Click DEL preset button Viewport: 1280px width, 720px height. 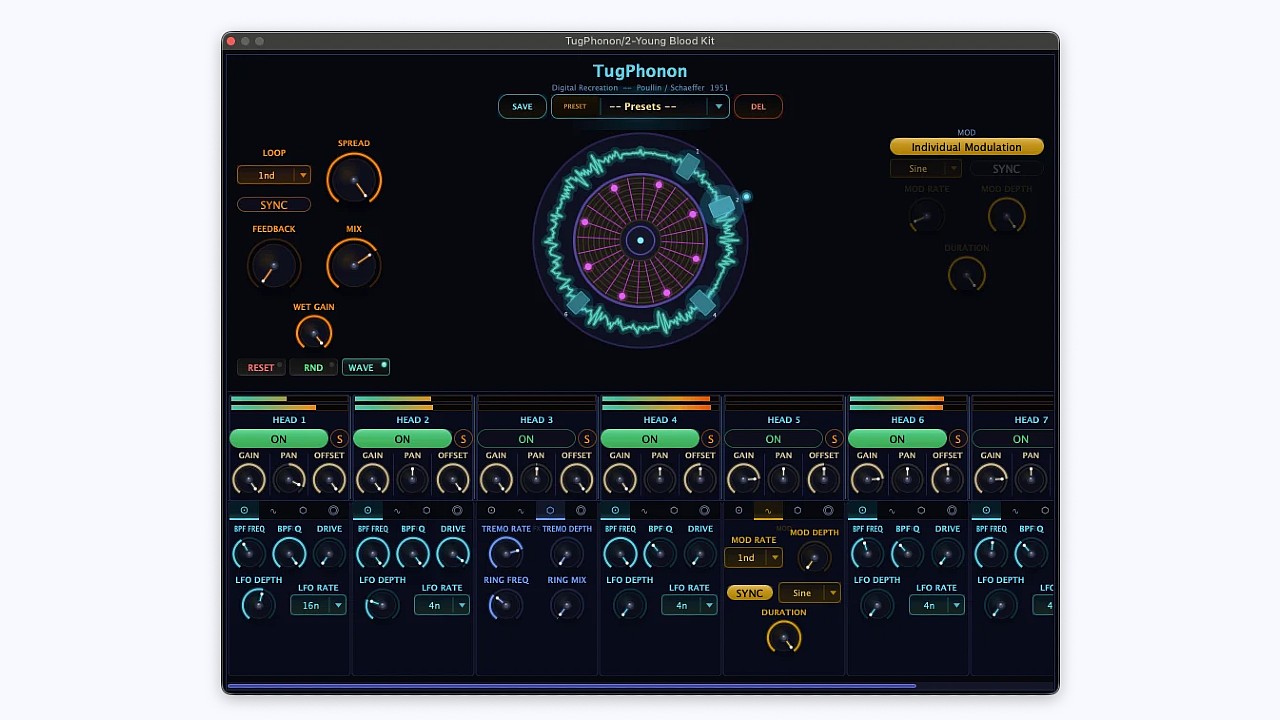click(x=758, y=106)
